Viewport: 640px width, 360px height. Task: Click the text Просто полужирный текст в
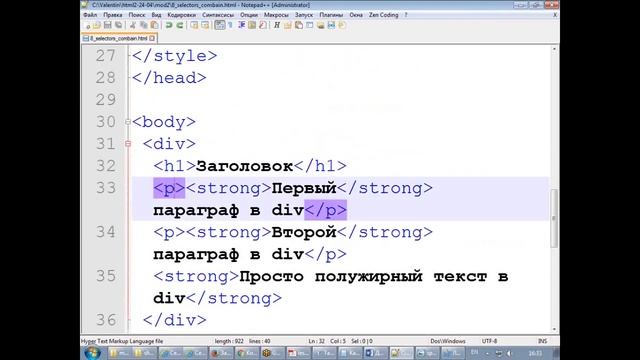pyautogui.click(x=373, y=277)
